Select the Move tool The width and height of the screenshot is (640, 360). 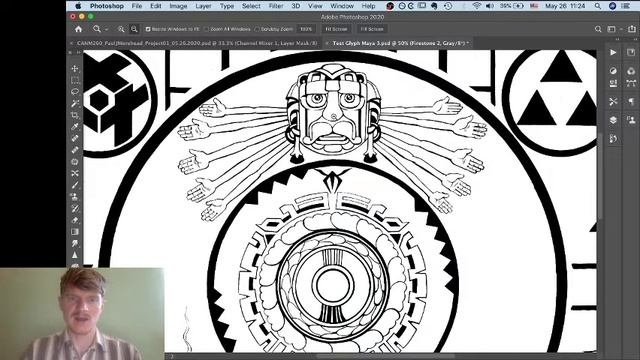coord(75,68)
